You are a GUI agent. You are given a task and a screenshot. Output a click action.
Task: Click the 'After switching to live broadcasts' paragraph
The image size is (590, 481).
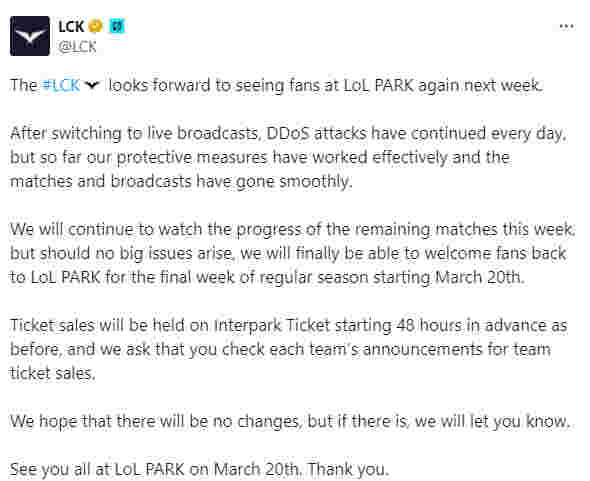[x=288, y=158]
